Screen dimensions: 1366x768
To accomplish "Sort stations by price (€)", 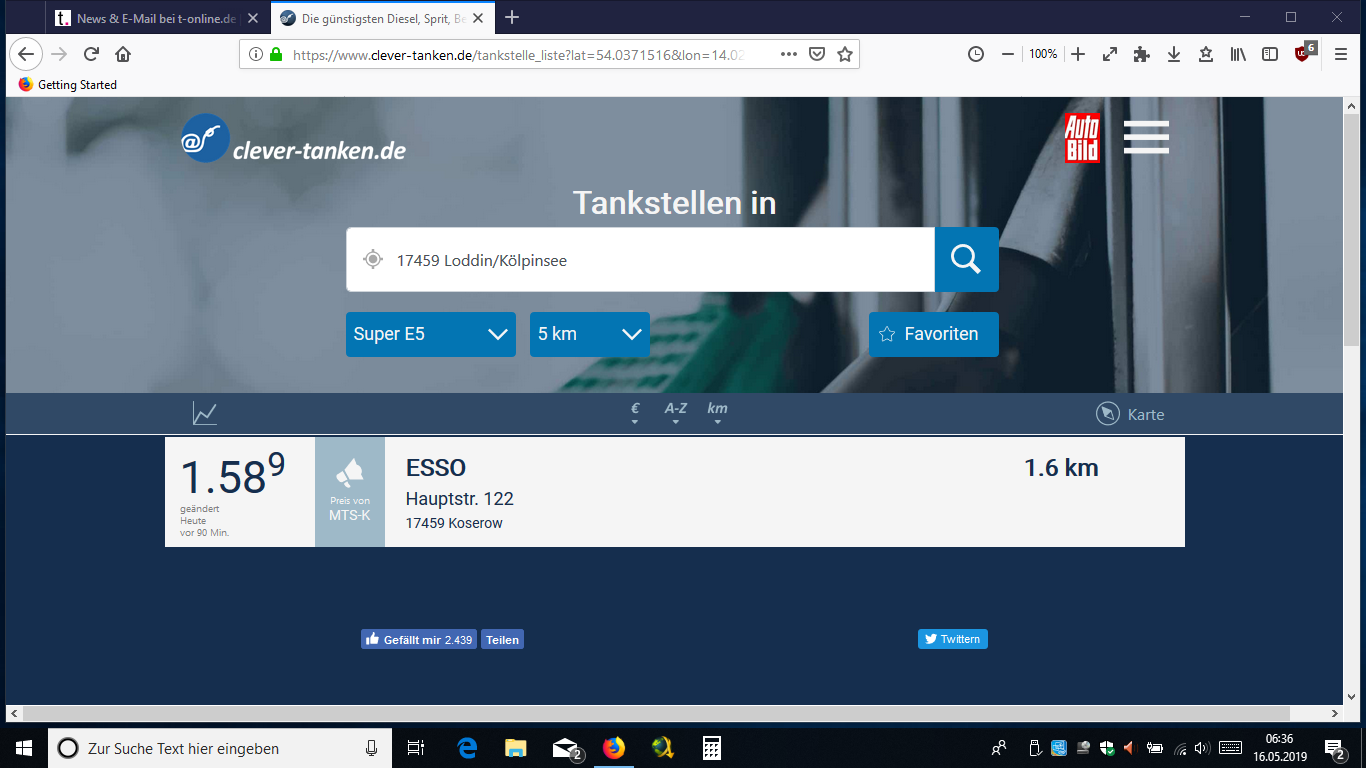I will (635, 413).
